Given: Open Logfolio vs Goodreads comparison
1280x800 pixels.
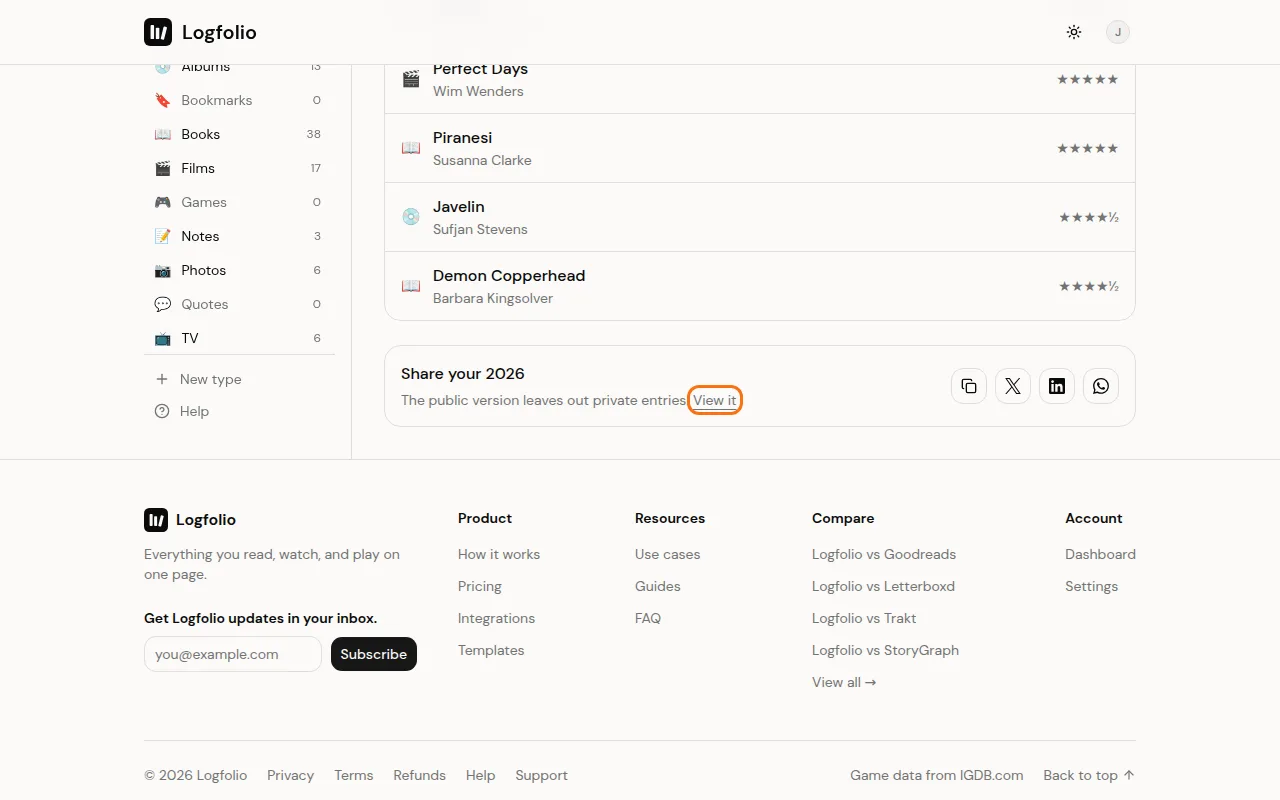Looking at the screenshot, I should [884, 554].
